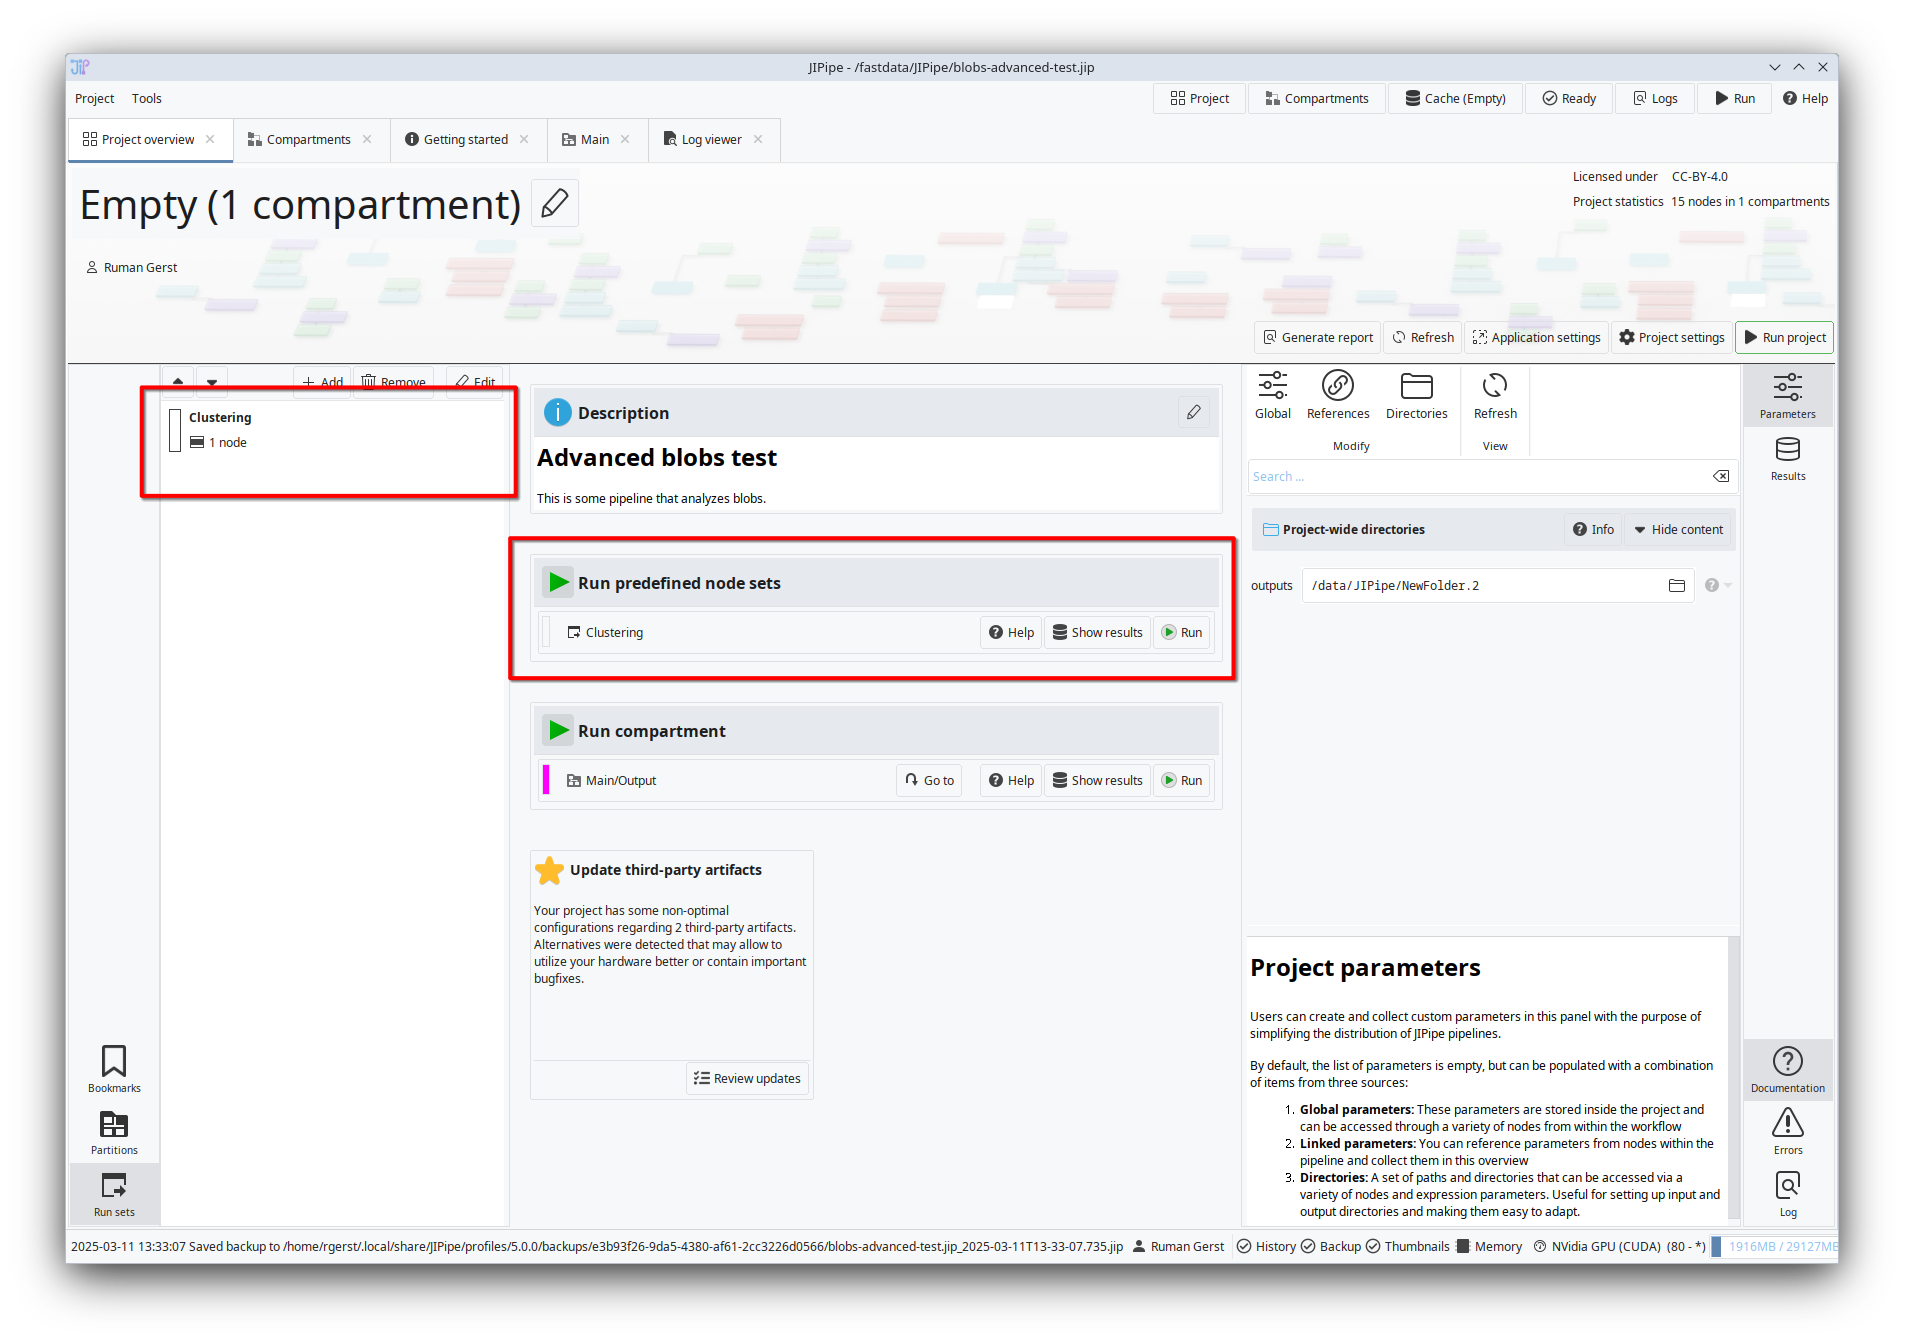
Task: Switch to the Log viewer tab
Action: click(x=711, y=139)
